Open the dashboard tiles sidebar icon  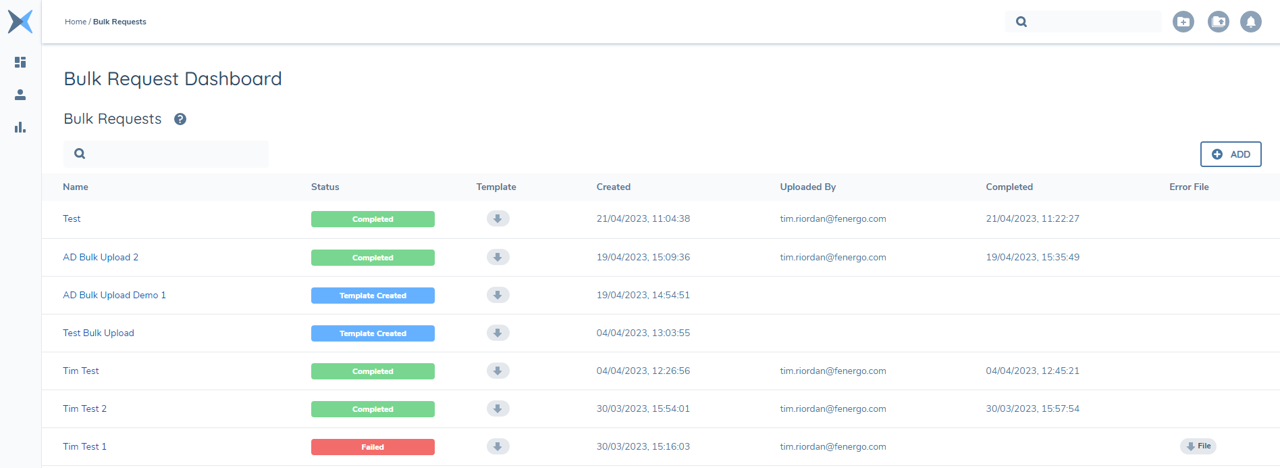(x=20, y=62)
